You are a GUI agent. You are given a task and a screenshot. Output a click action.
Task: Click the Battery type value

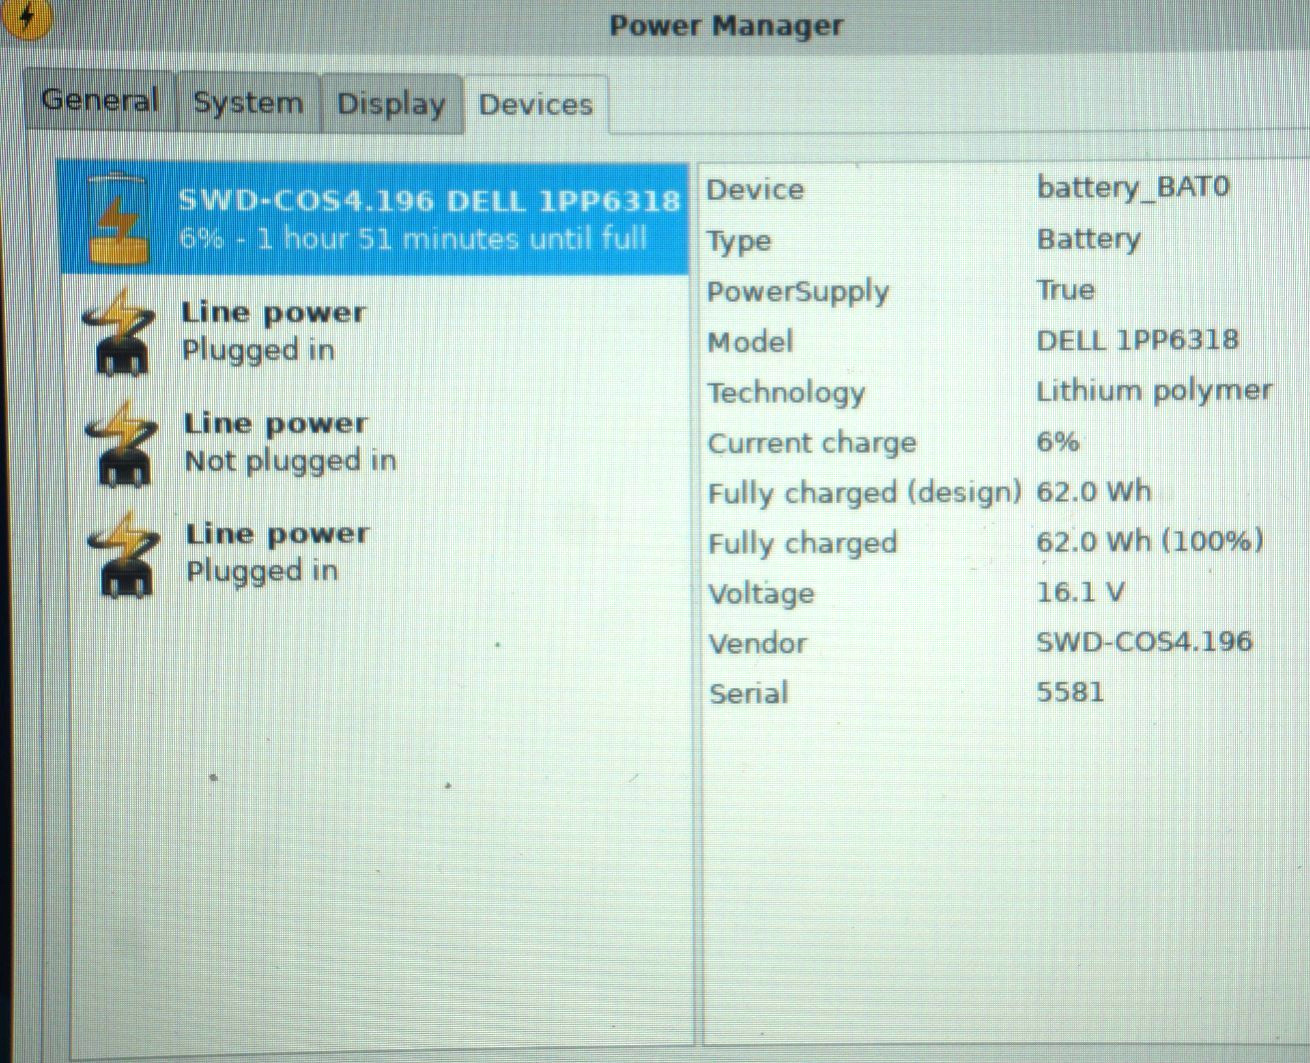pyautogui.click(x=1088, y=239)
